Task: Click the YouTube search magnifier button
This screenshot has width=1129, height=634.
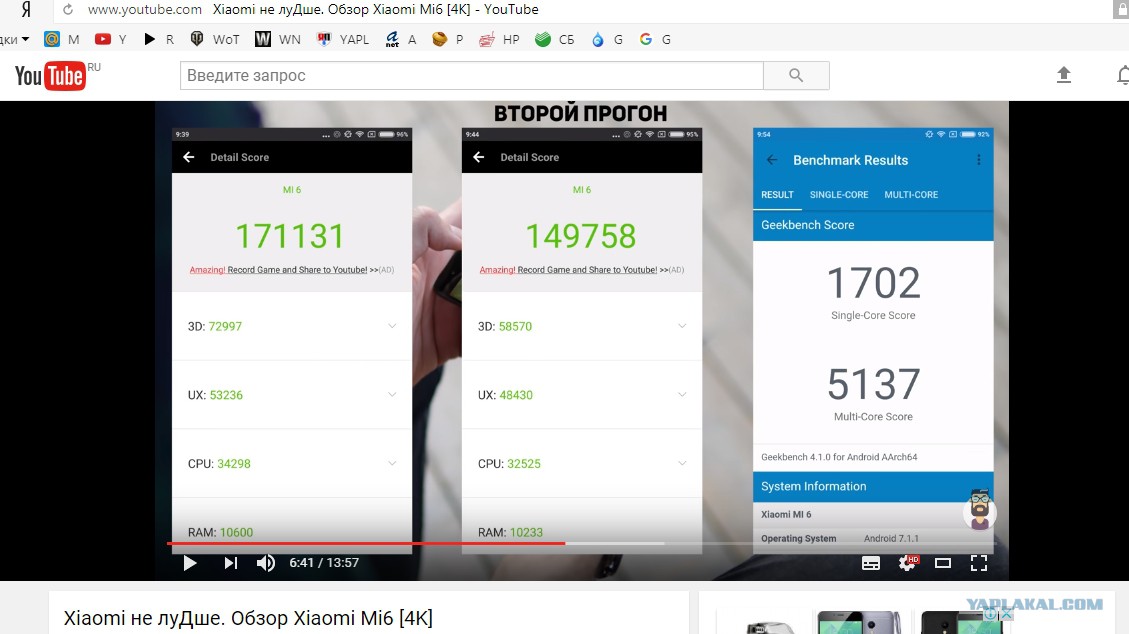Action: tap(796, 76)
